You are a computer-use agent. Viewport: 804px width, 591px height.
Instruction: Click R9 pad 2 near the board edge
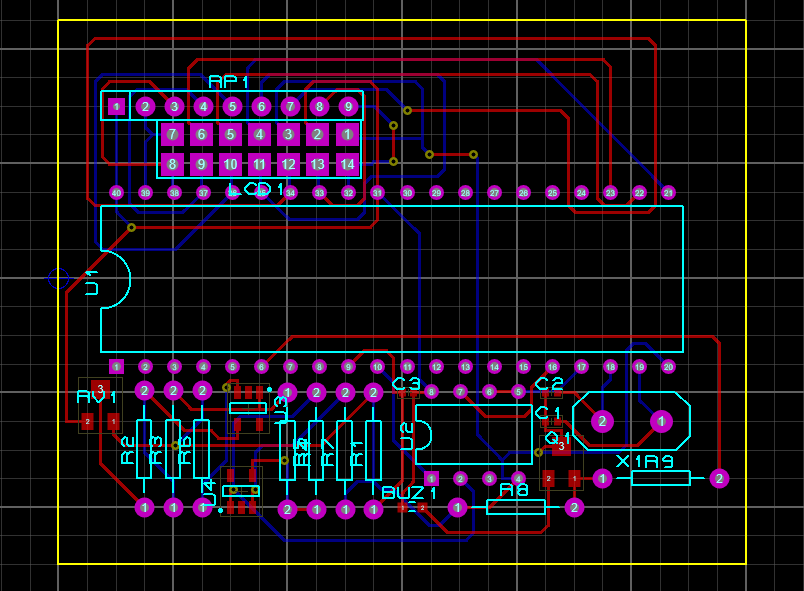(719, 479)
